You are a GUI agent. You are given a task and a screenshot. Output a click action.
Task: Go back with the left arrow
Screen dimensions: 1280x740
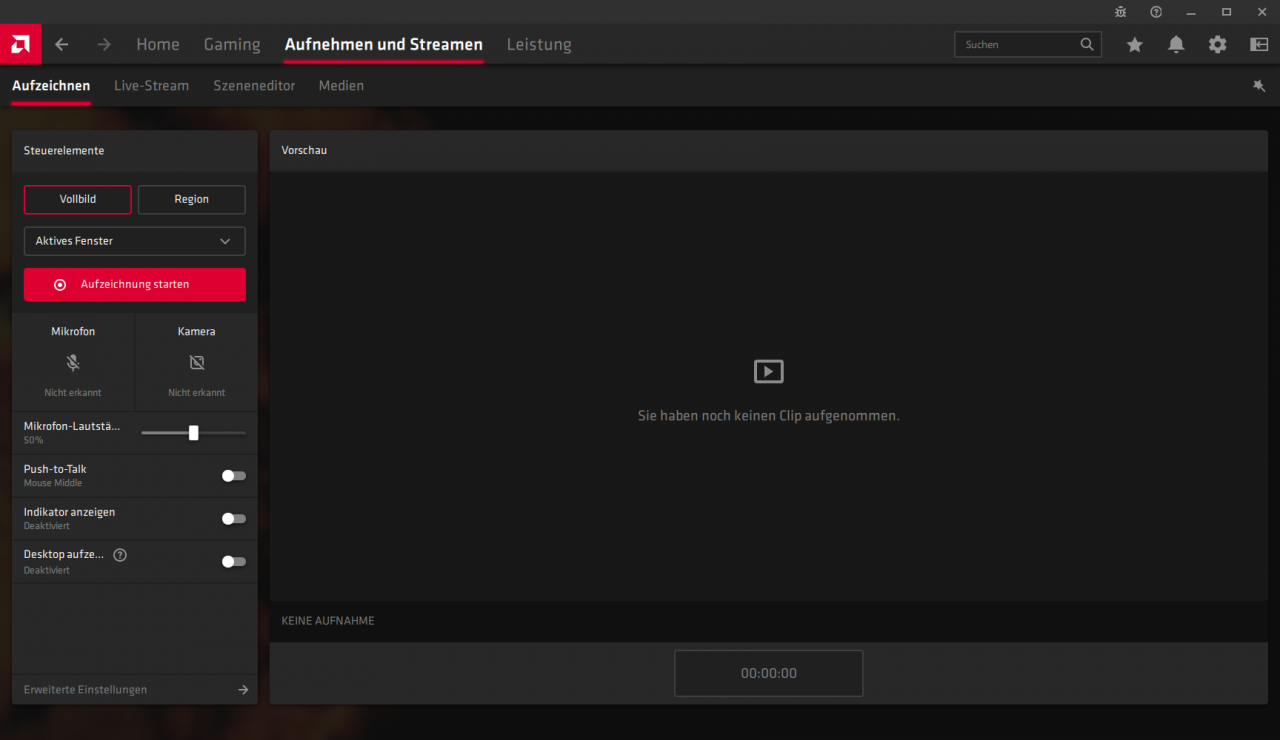tap(62, 44)
